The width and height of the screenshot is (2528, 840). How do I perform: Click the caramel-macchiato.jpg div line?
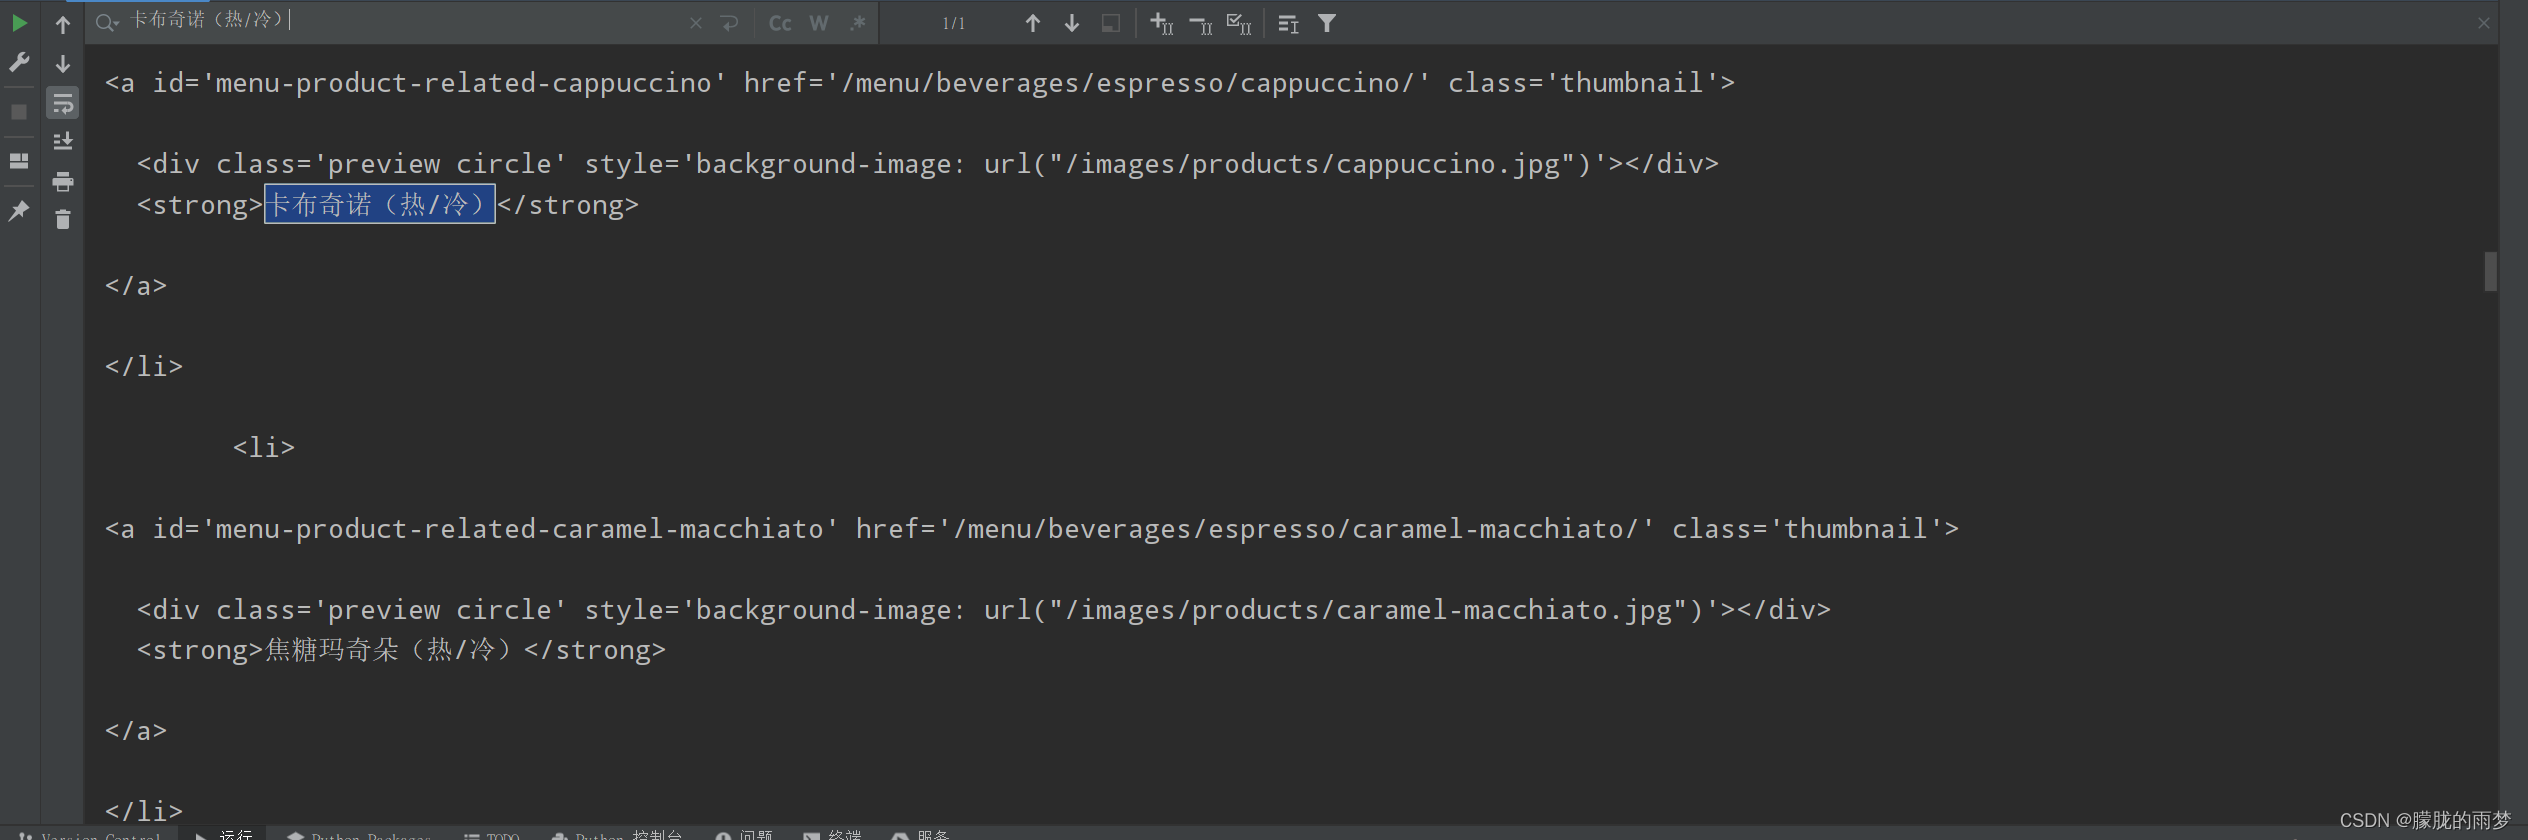(984, 610)
